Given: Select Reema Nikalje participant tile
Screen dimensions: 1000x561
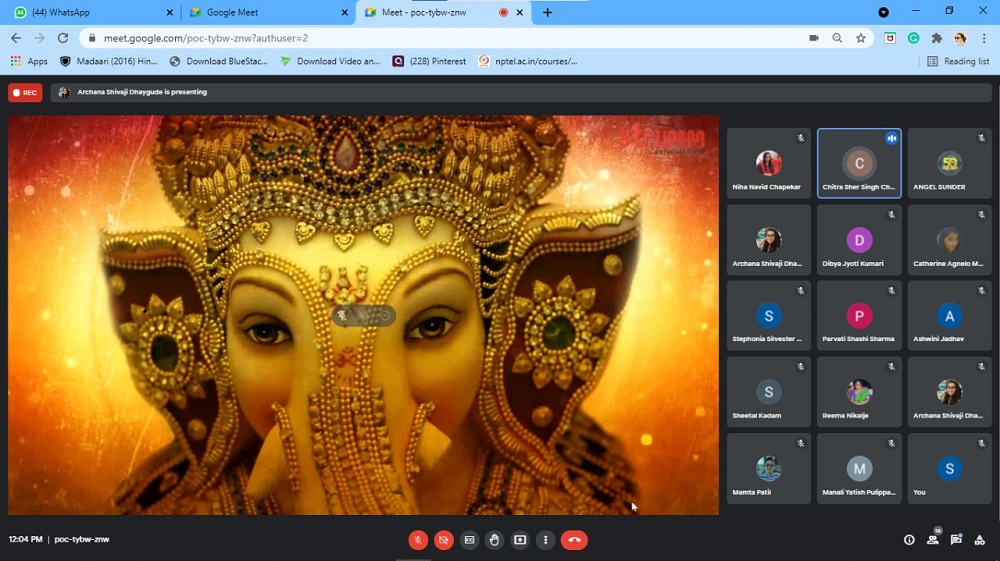Looking at the screenshot, I should click(859, 392).
